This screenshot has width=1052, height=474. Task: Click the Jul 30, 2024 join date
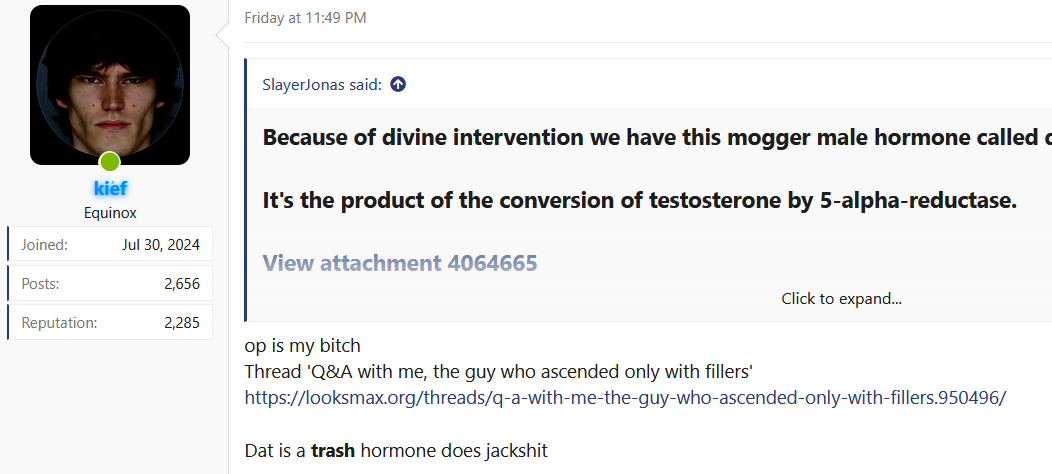coord(161,244)
